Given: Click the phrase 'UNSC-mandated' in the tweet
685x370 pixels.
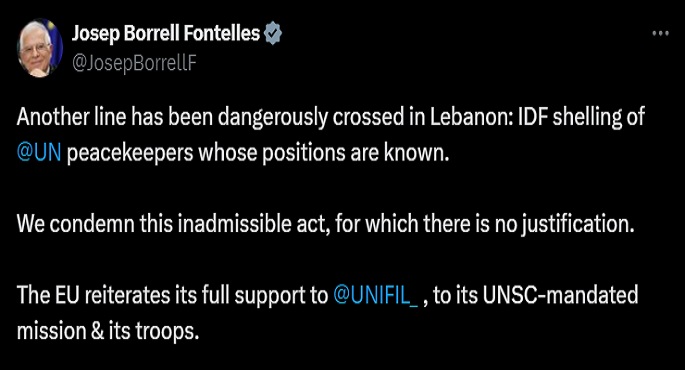Looking at the screenshot, I should coord(560,295).
